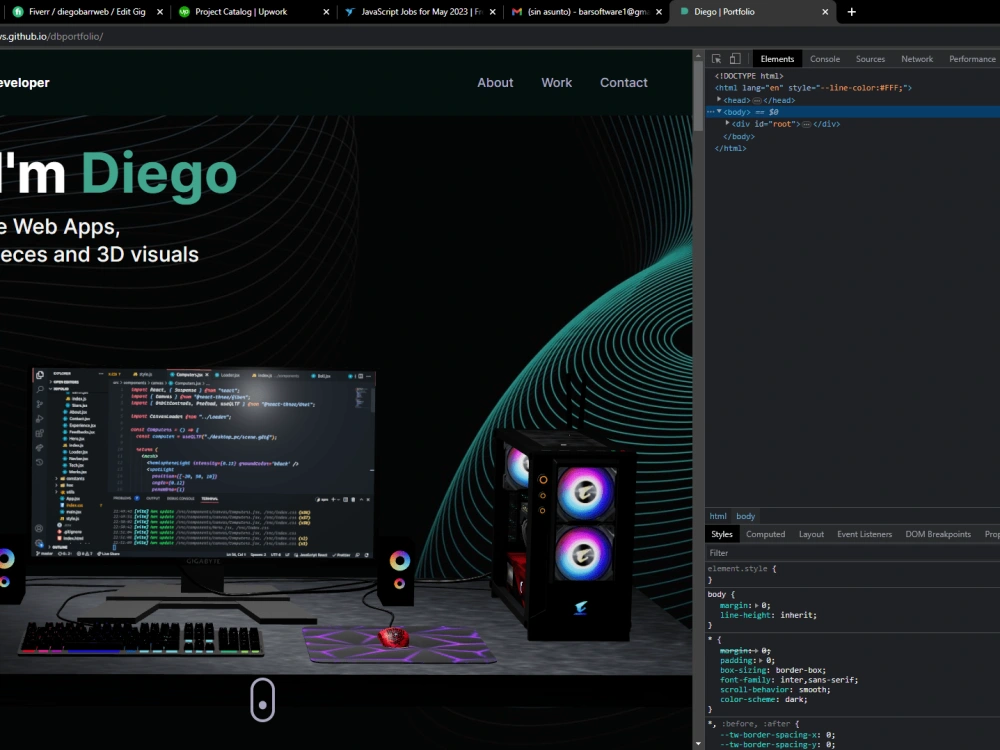The height and width of the screenshot is (750, 1000).
Task: Click the scroll-behavior: smooth declaration
Action: pos(776,689)
